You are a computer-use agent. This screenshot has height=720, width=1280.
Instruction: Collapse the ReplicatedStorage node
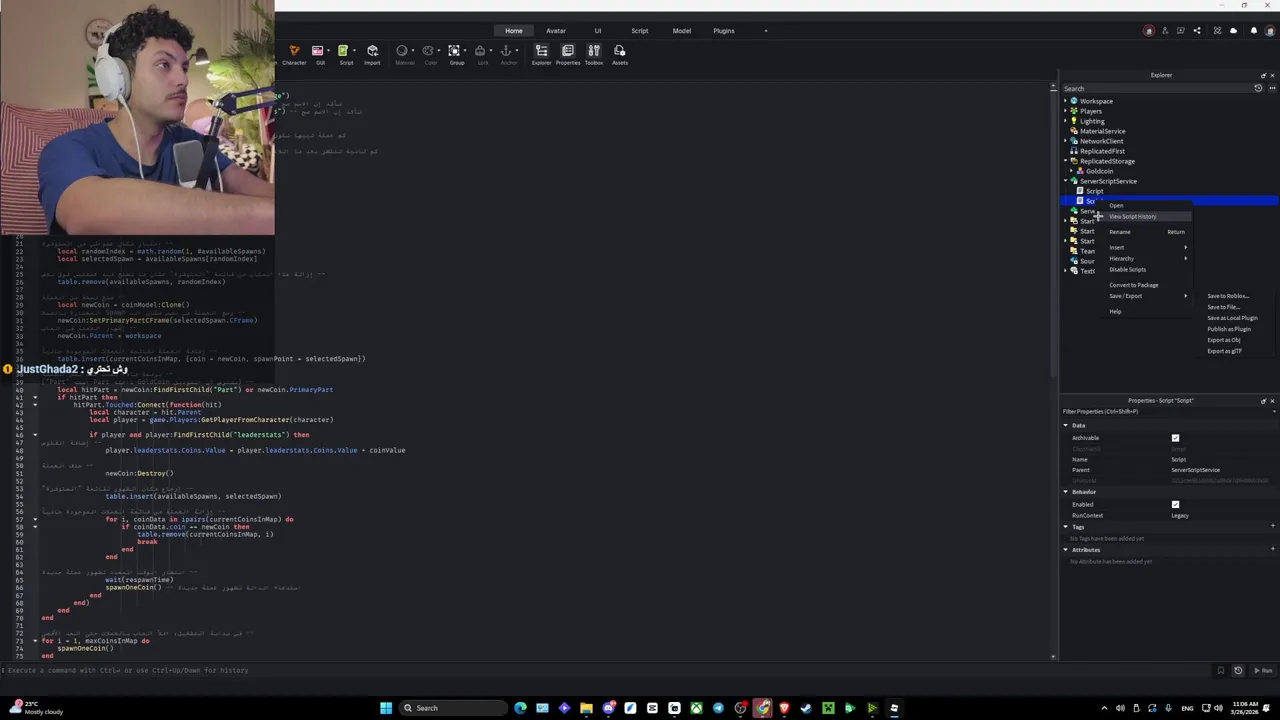coord(1066,161)
